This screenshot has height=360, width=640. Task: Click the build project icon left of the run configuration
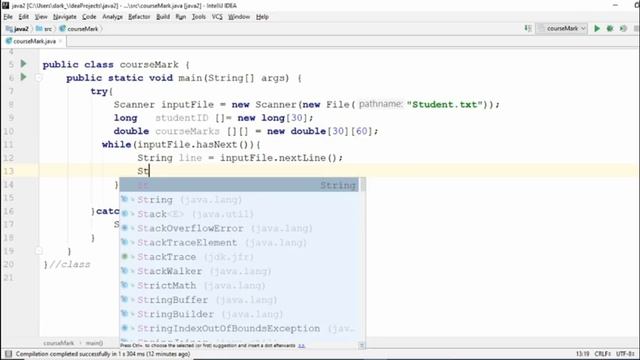coord(528,29)
